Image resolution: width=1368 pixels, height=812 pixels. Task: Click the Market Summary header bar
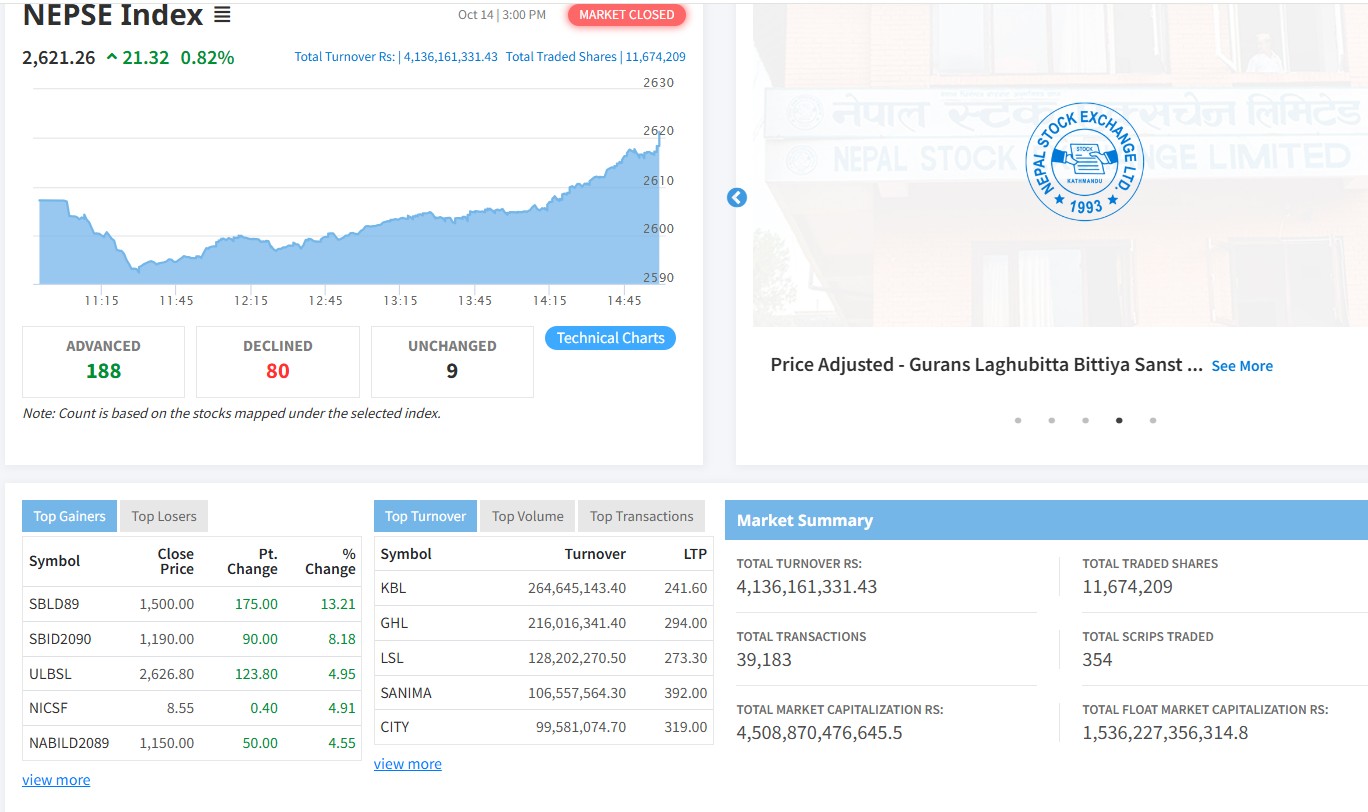pyautogui.click(x=1046, y=520)
